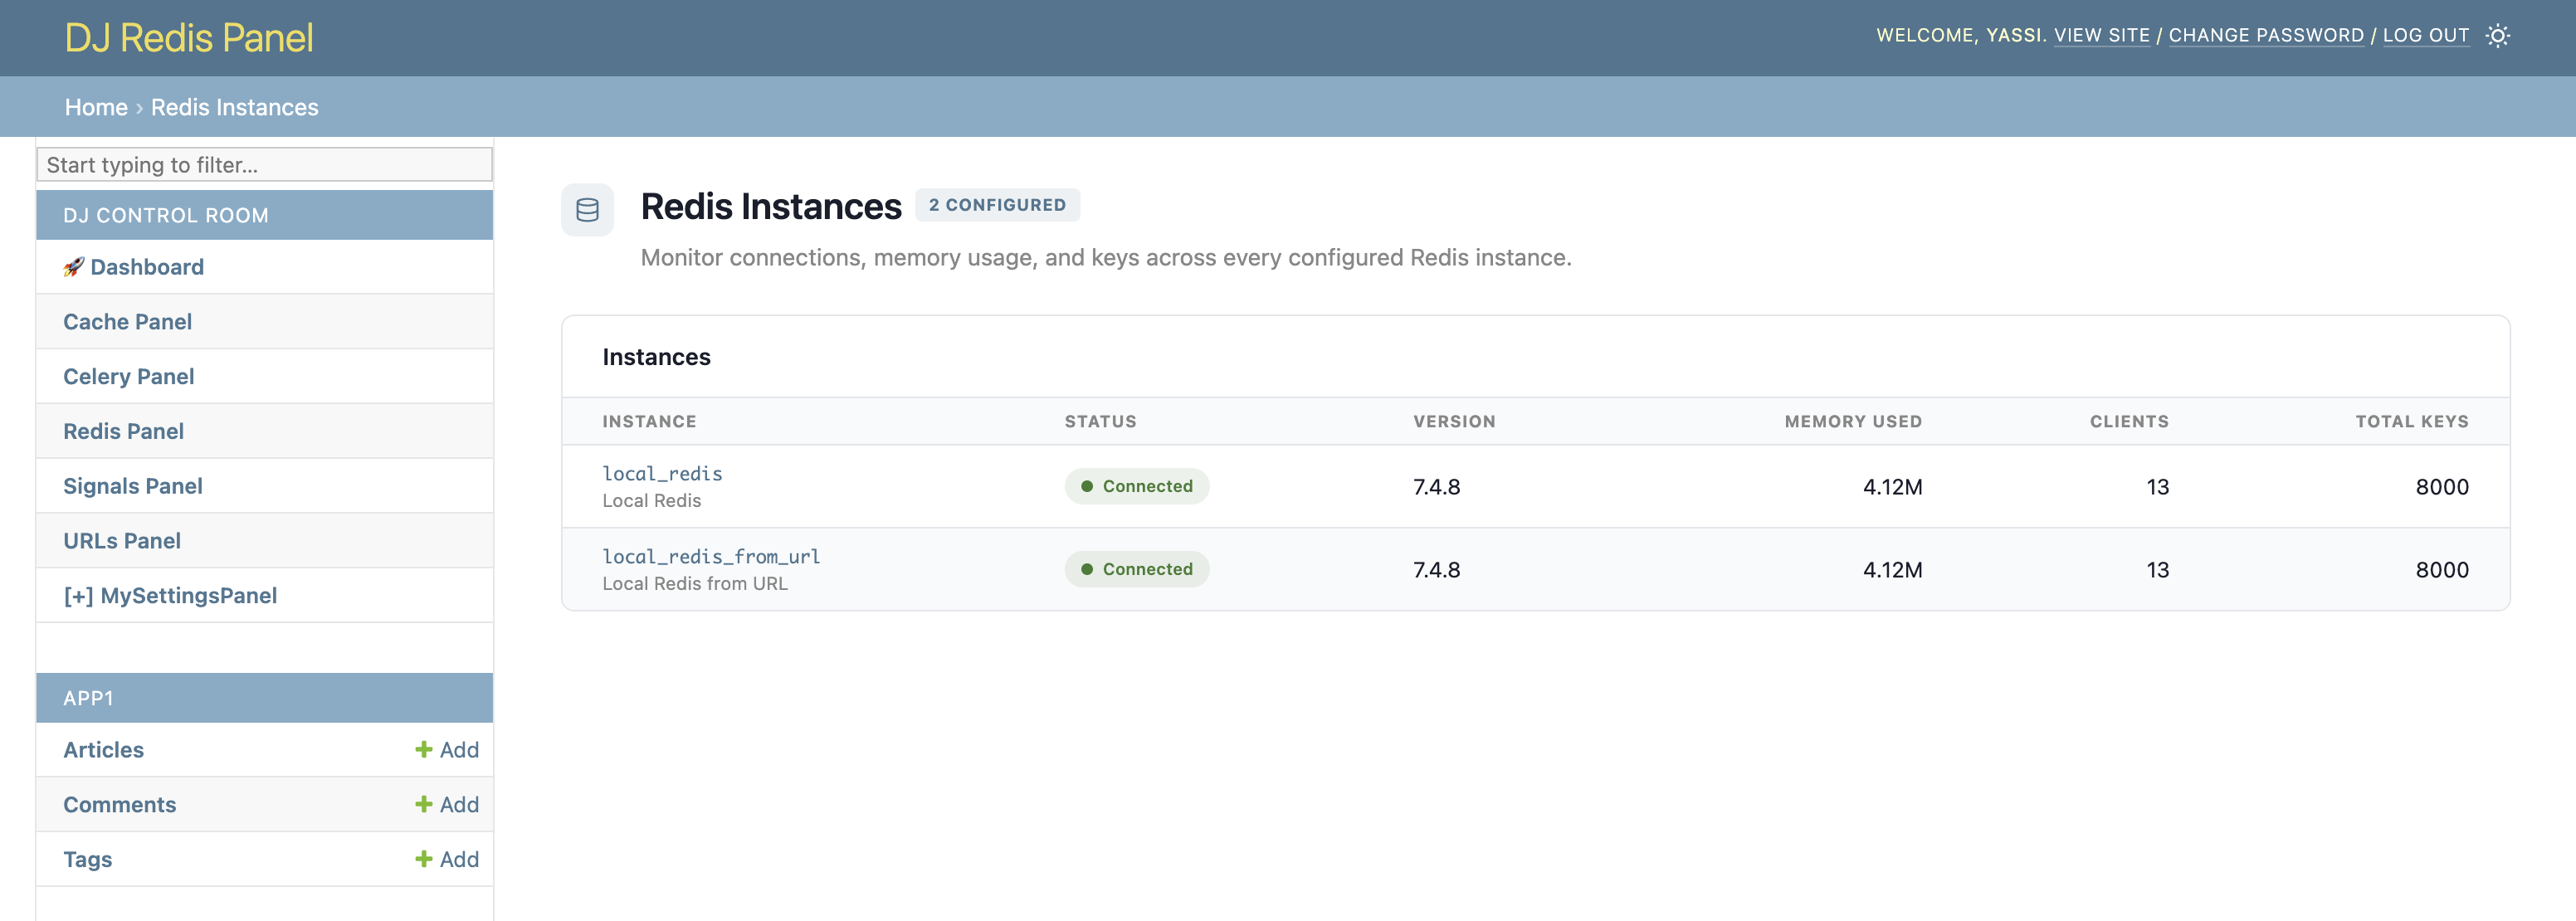Click the Local Redis from URL description
2576x921 pixels.
tap(695, 583)
